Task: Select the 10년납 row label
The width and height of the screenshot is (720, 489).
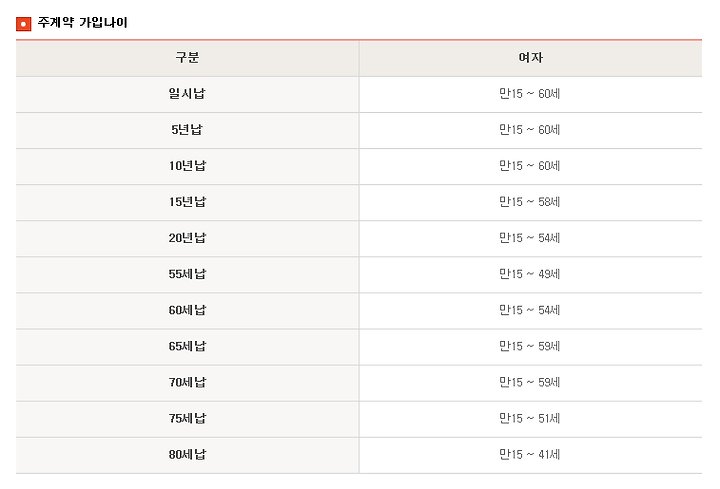Action: coord(187,166)
